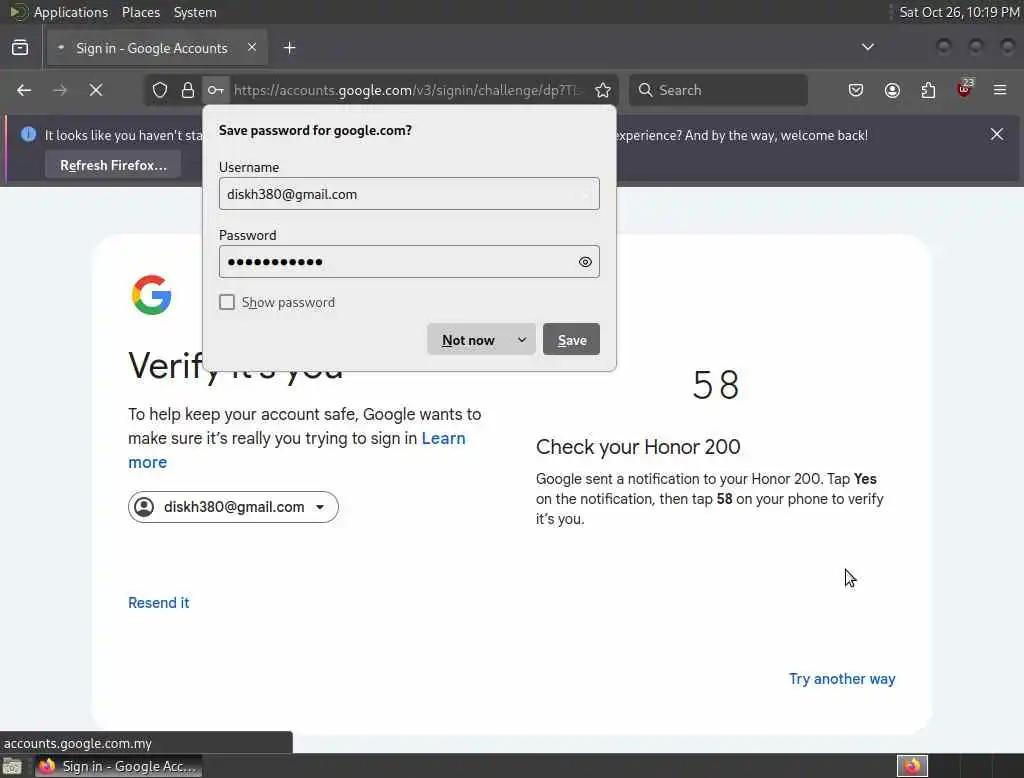
Task: Open the list all tabs chevron
Action: coord(867,47)
